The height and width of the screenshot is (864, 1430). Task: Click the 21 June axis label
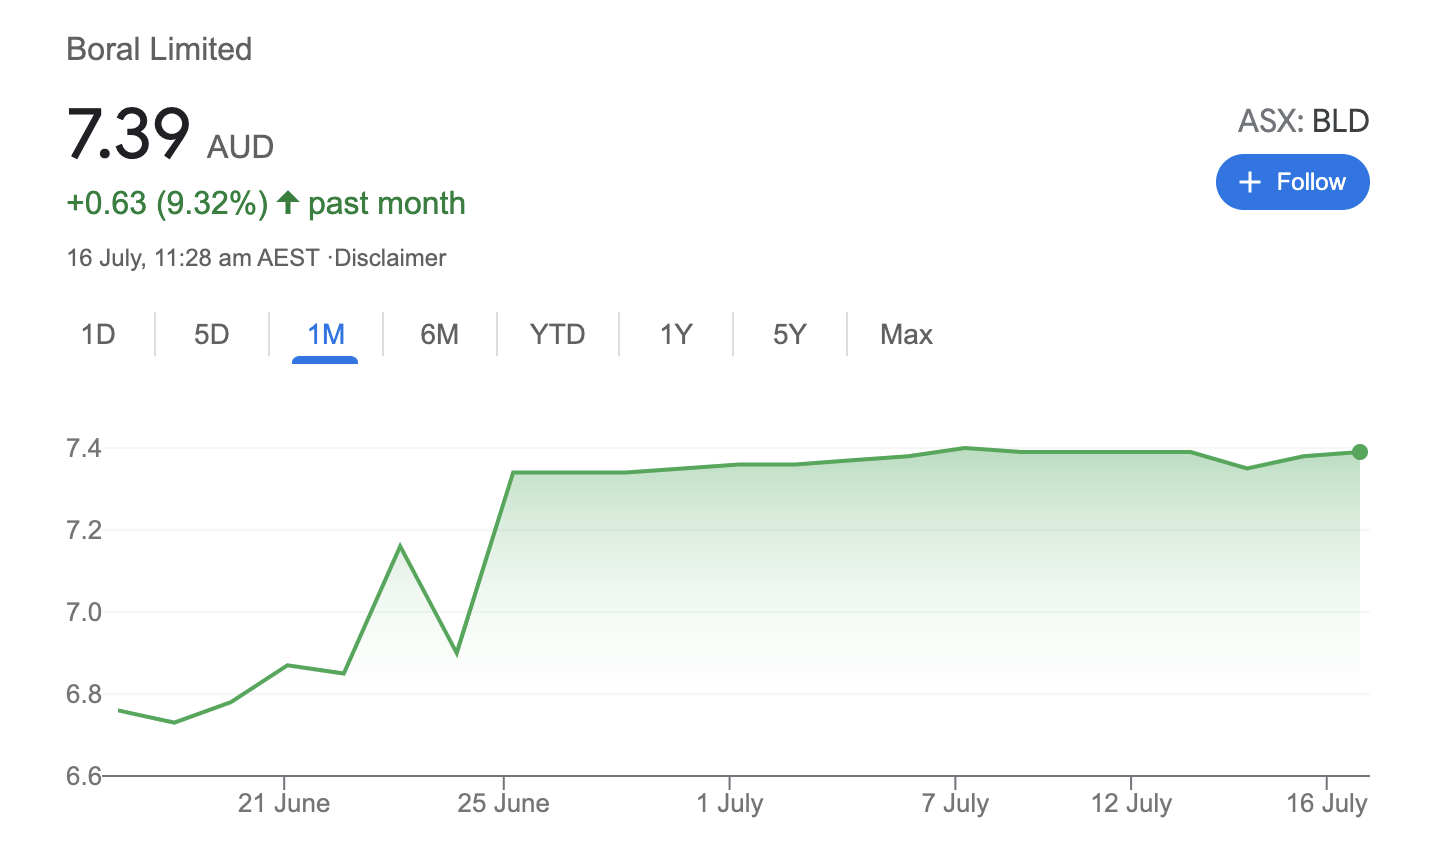pos(284,803)
